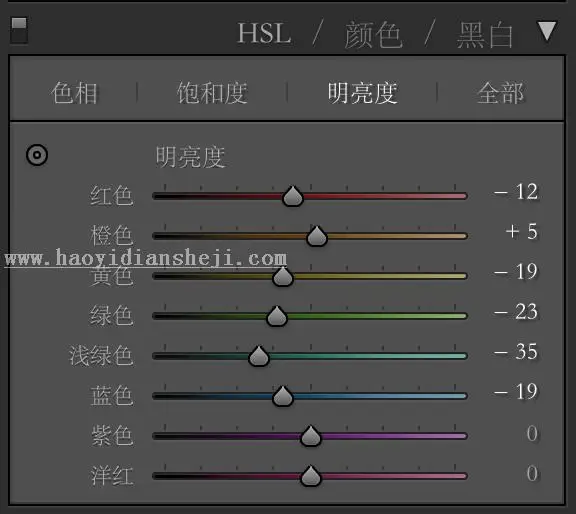
Task: Click the 蓝色 luminance slider handle
Action: (283, 396)
